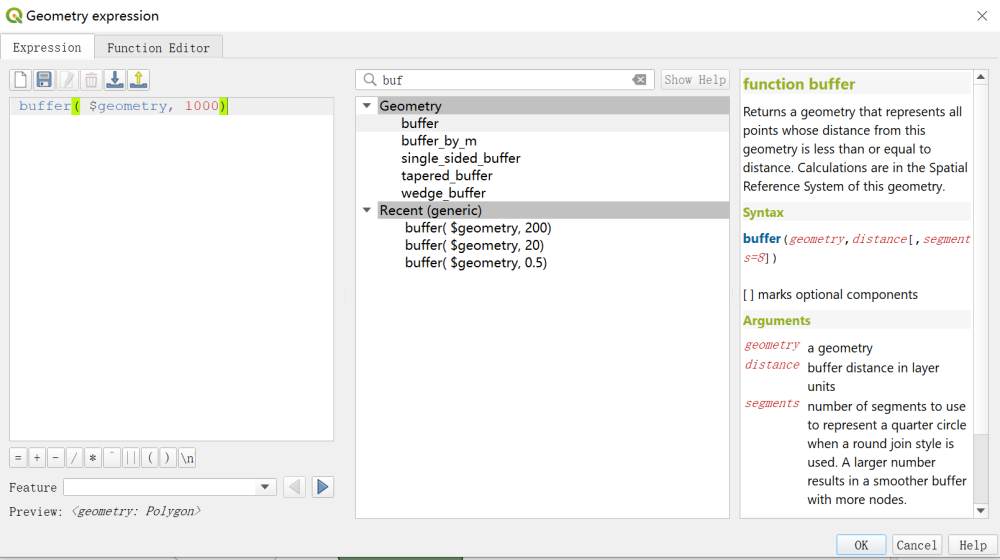The image size is (1000, 560).
Task: Collapse the Geometry function group
Action: (367, 106)
